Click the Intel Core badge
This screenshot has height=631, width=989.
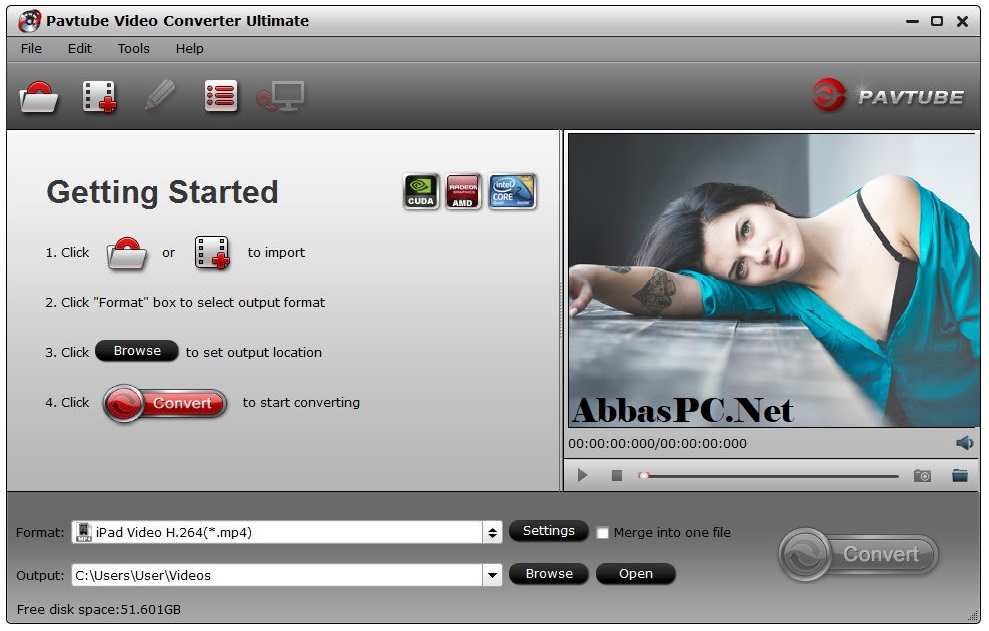(512, 191)
